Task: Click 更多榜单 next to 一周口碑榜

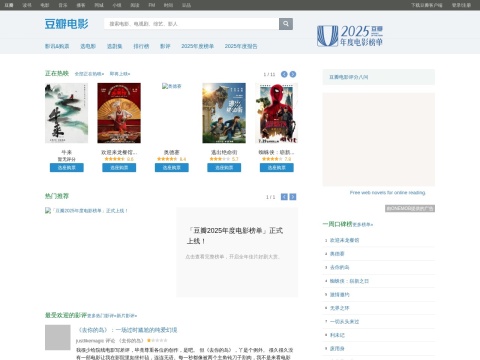Action: [x=363, y=225]
